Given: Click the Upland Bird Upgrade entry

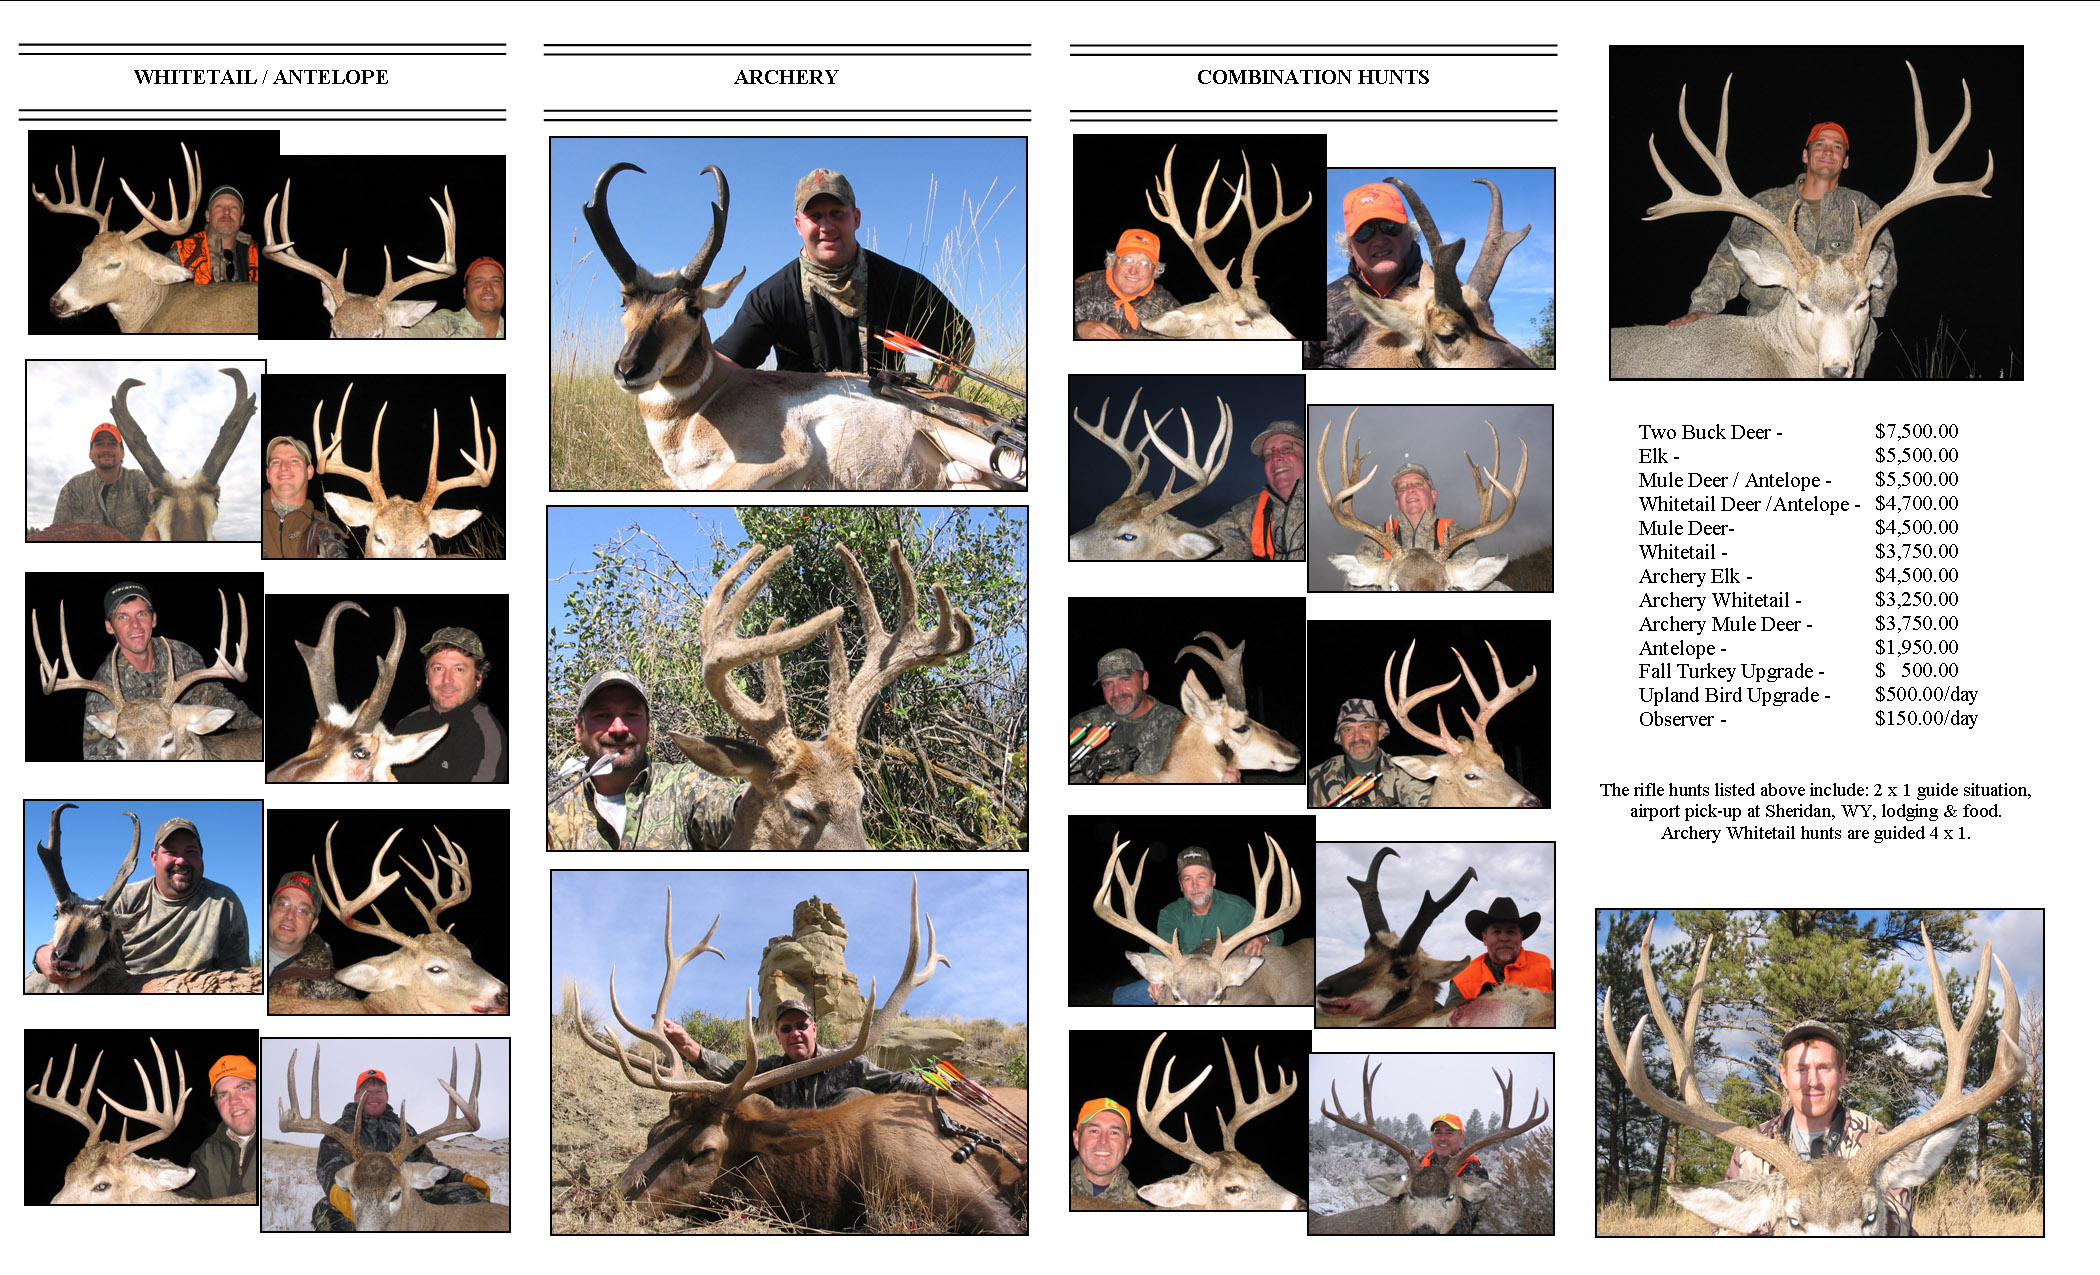Looking at the screenshot, I should [1808, 695].
